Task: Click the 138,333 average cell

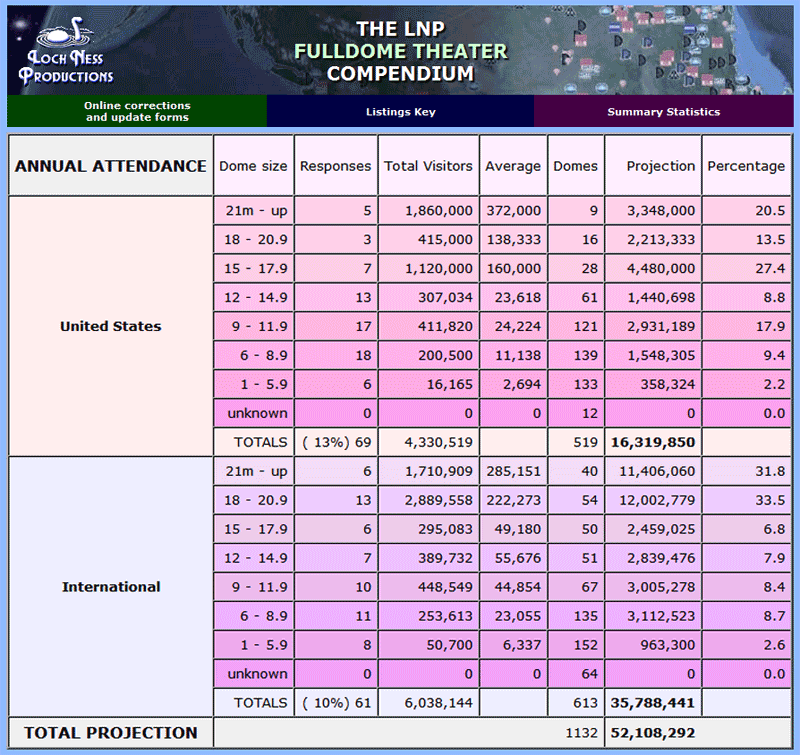Action: coord(513,239)
